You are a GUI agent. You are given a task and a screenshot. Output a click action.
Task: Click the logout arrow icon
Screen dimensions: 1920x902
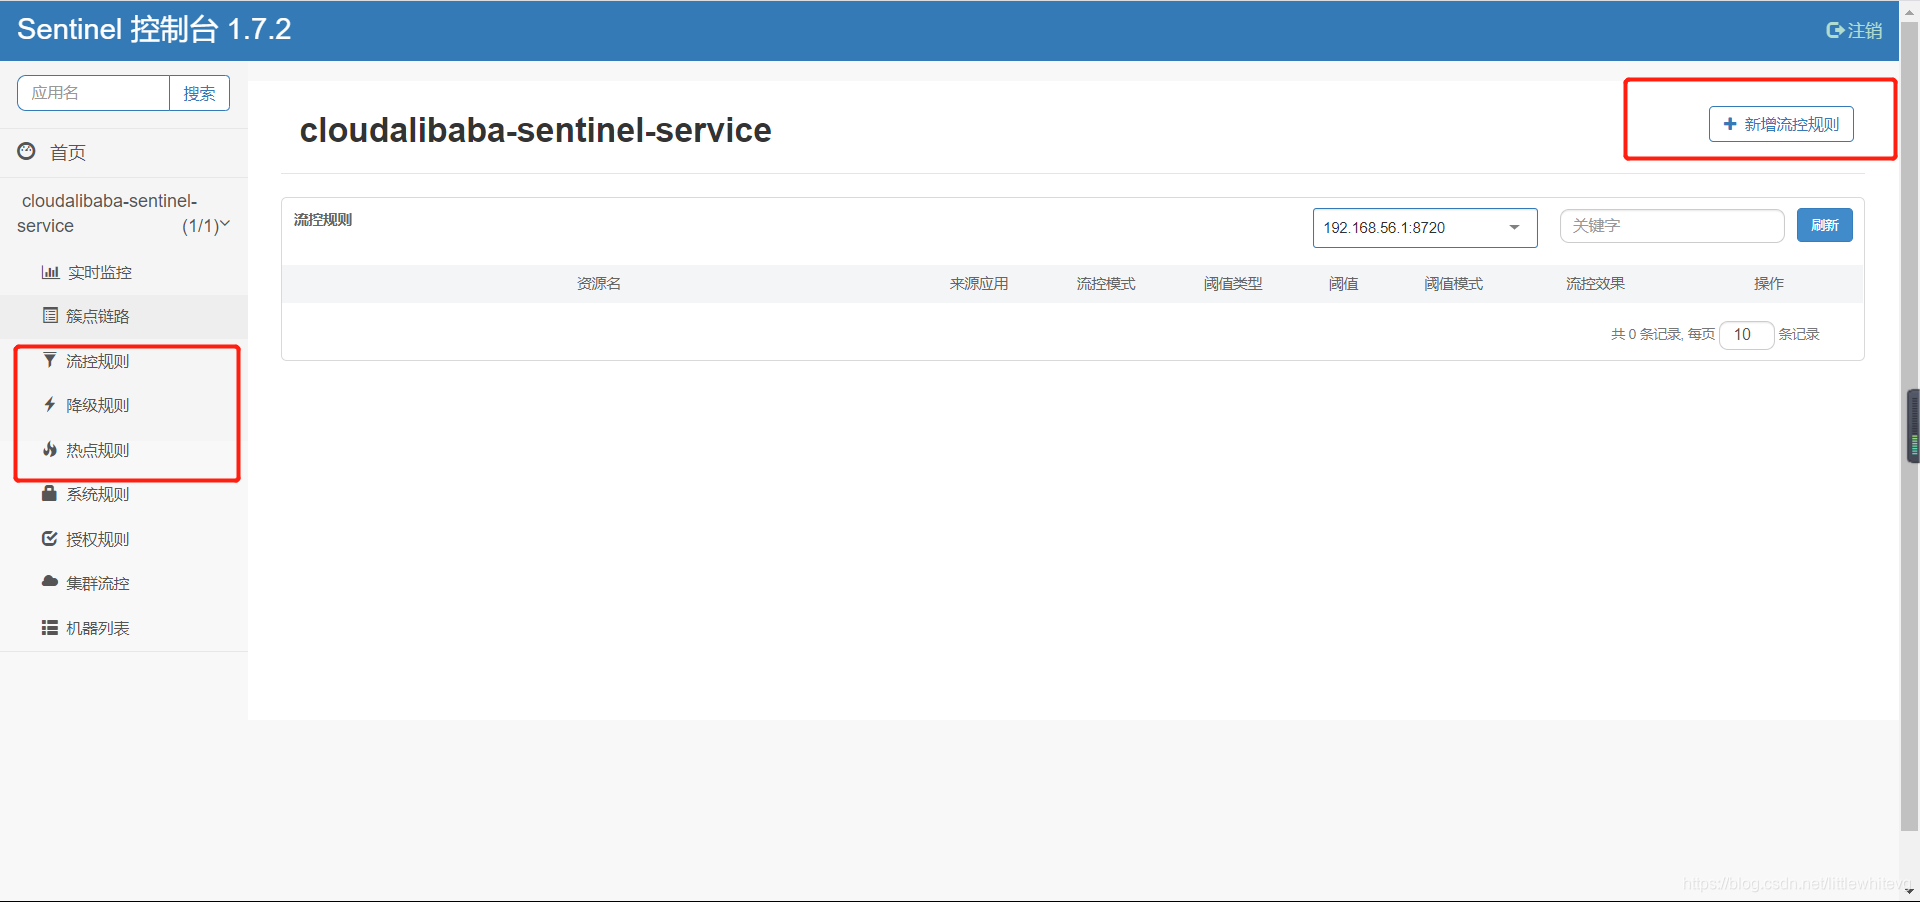(1835, 30)
